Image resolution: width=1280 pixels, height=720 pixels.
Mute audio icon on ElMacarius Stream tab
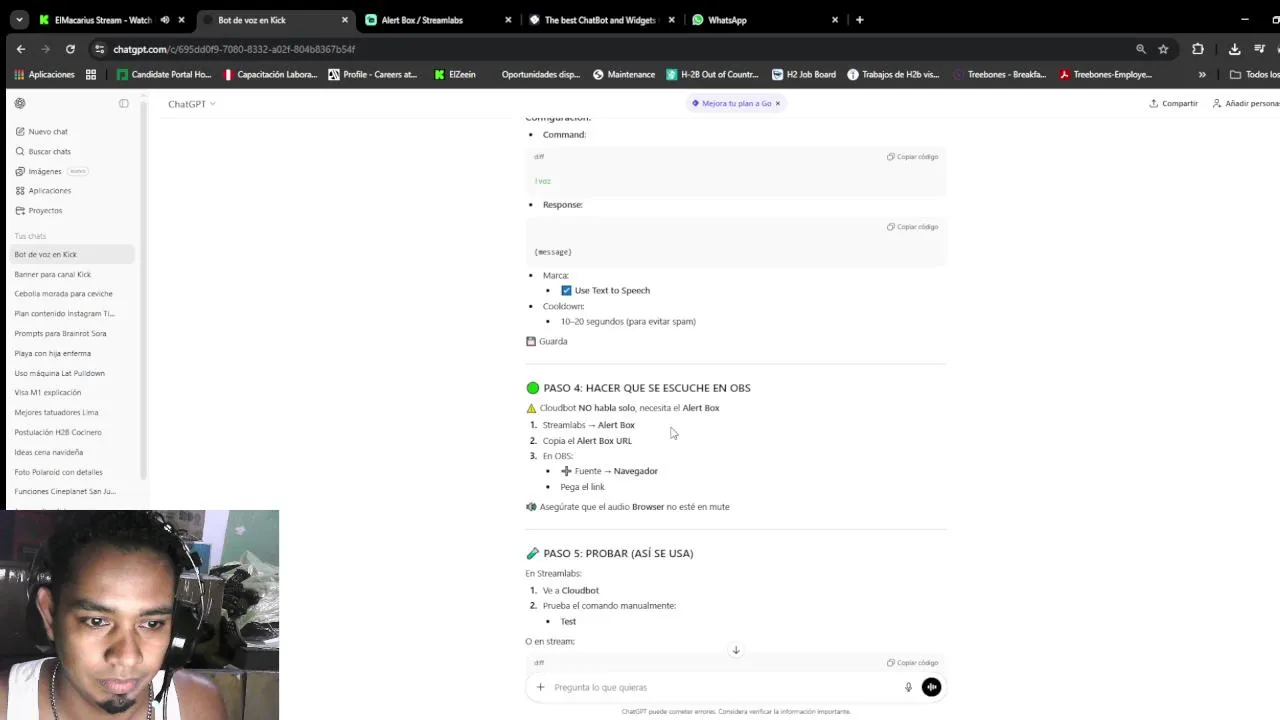coord(165,20)
